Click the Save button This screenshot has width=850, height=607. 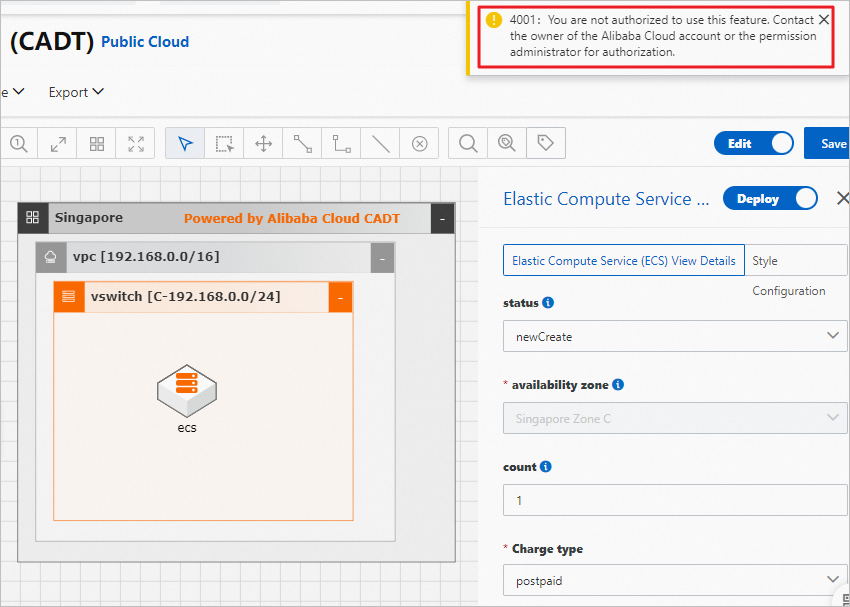tap(827, 143)
